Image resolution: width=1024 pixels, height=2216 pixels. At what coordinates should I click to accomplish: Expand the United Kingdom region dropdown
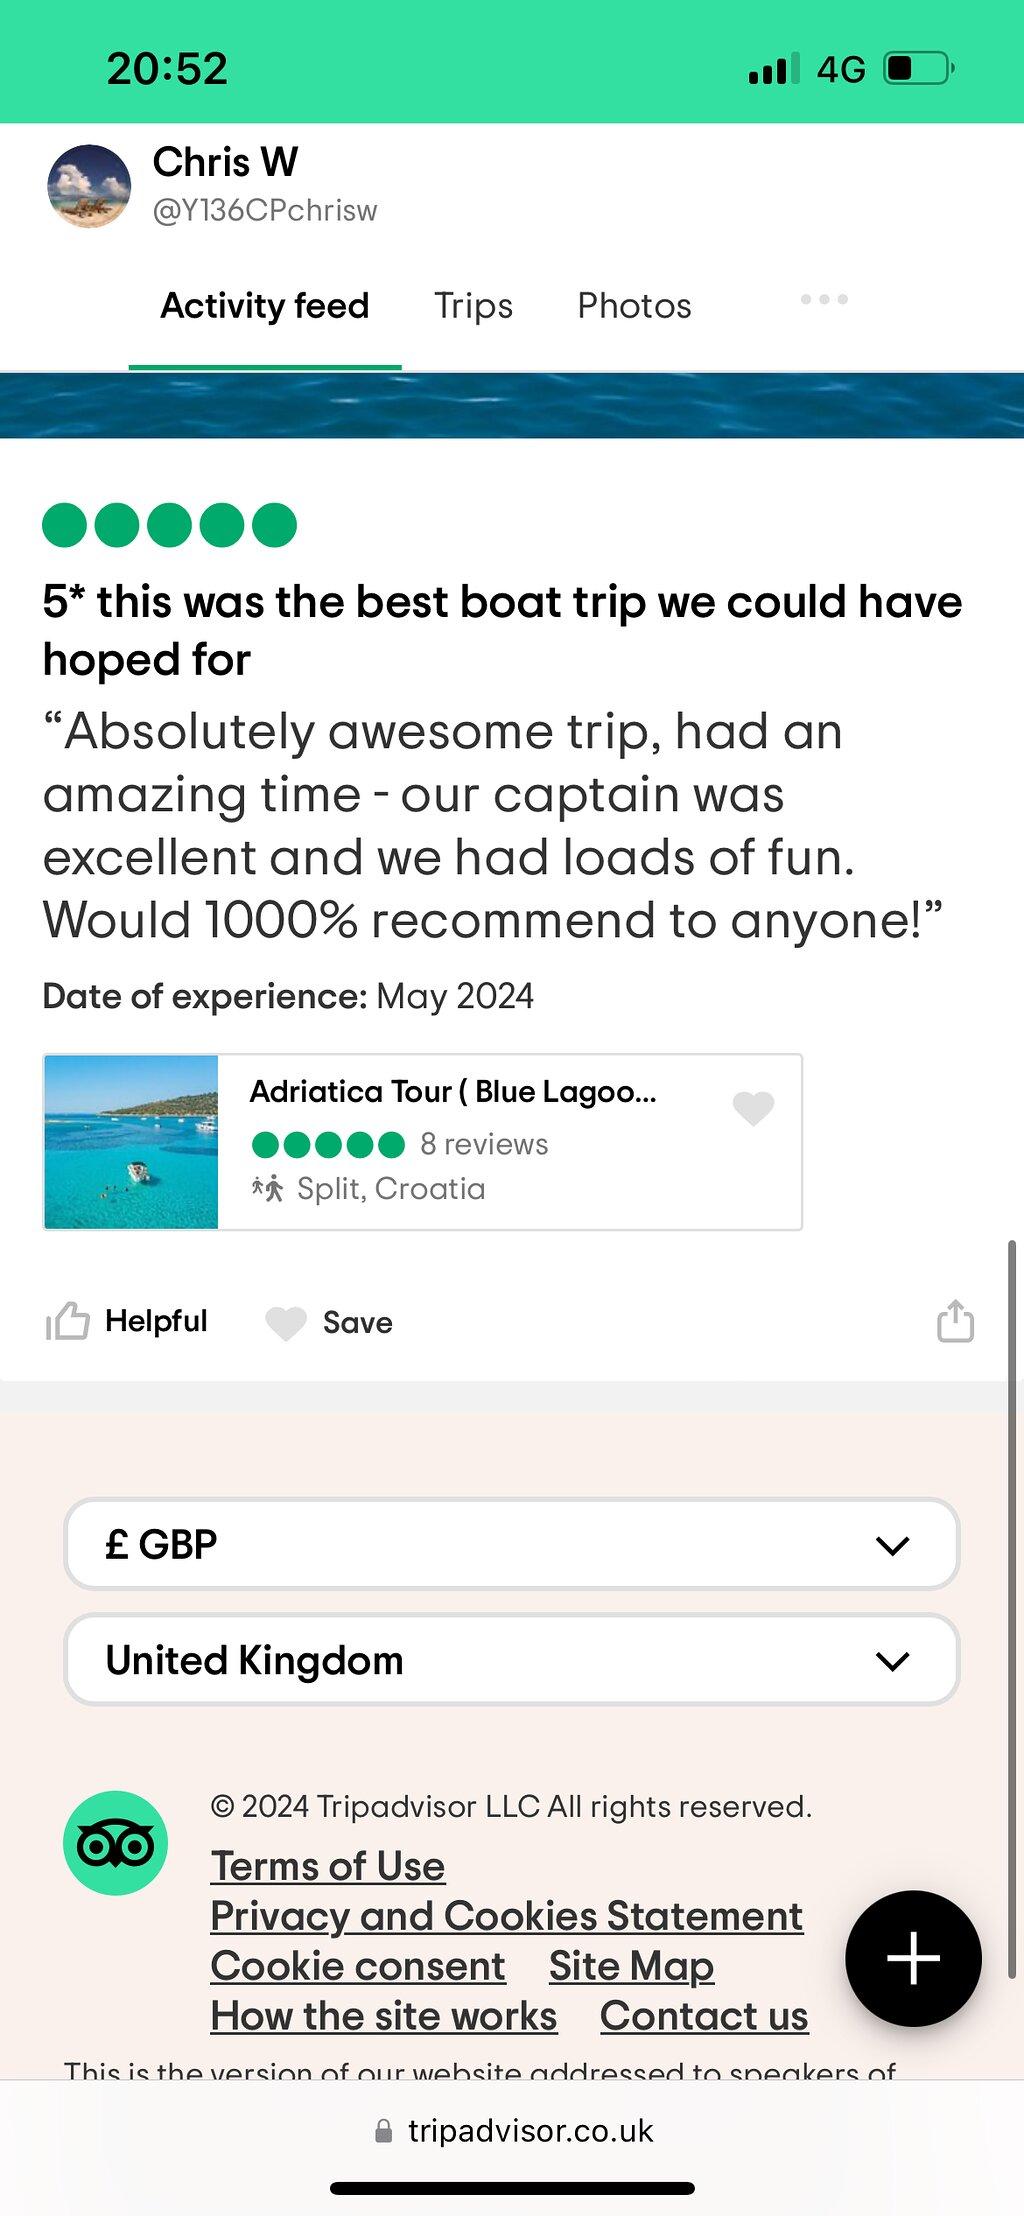[x=512, y=1660]
